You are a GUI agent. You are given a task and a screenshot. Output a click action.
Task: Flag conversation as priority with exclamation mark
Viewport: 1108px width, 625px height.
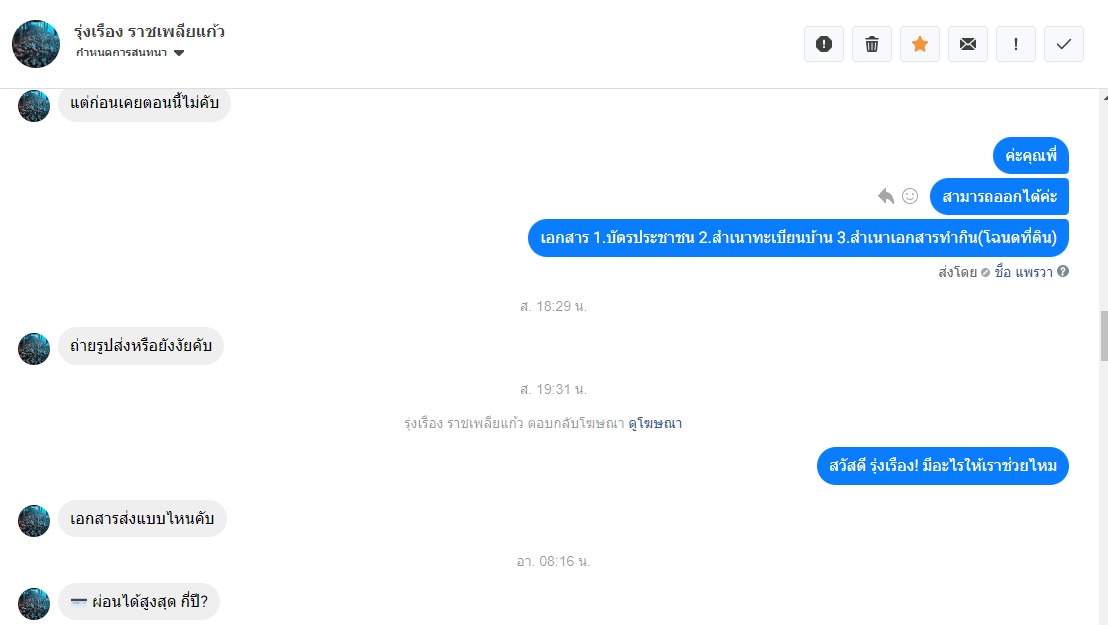pos(1016,44)
